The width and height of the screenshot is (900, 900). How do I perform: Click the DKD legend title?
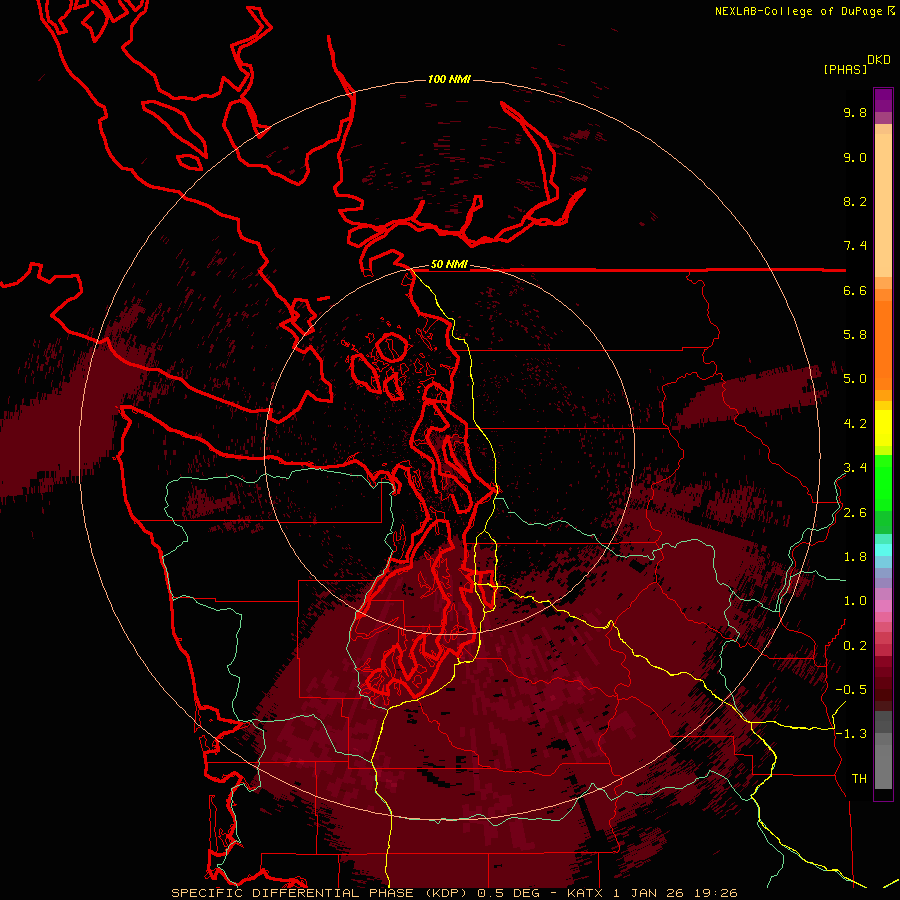click(x=879, y=60)
